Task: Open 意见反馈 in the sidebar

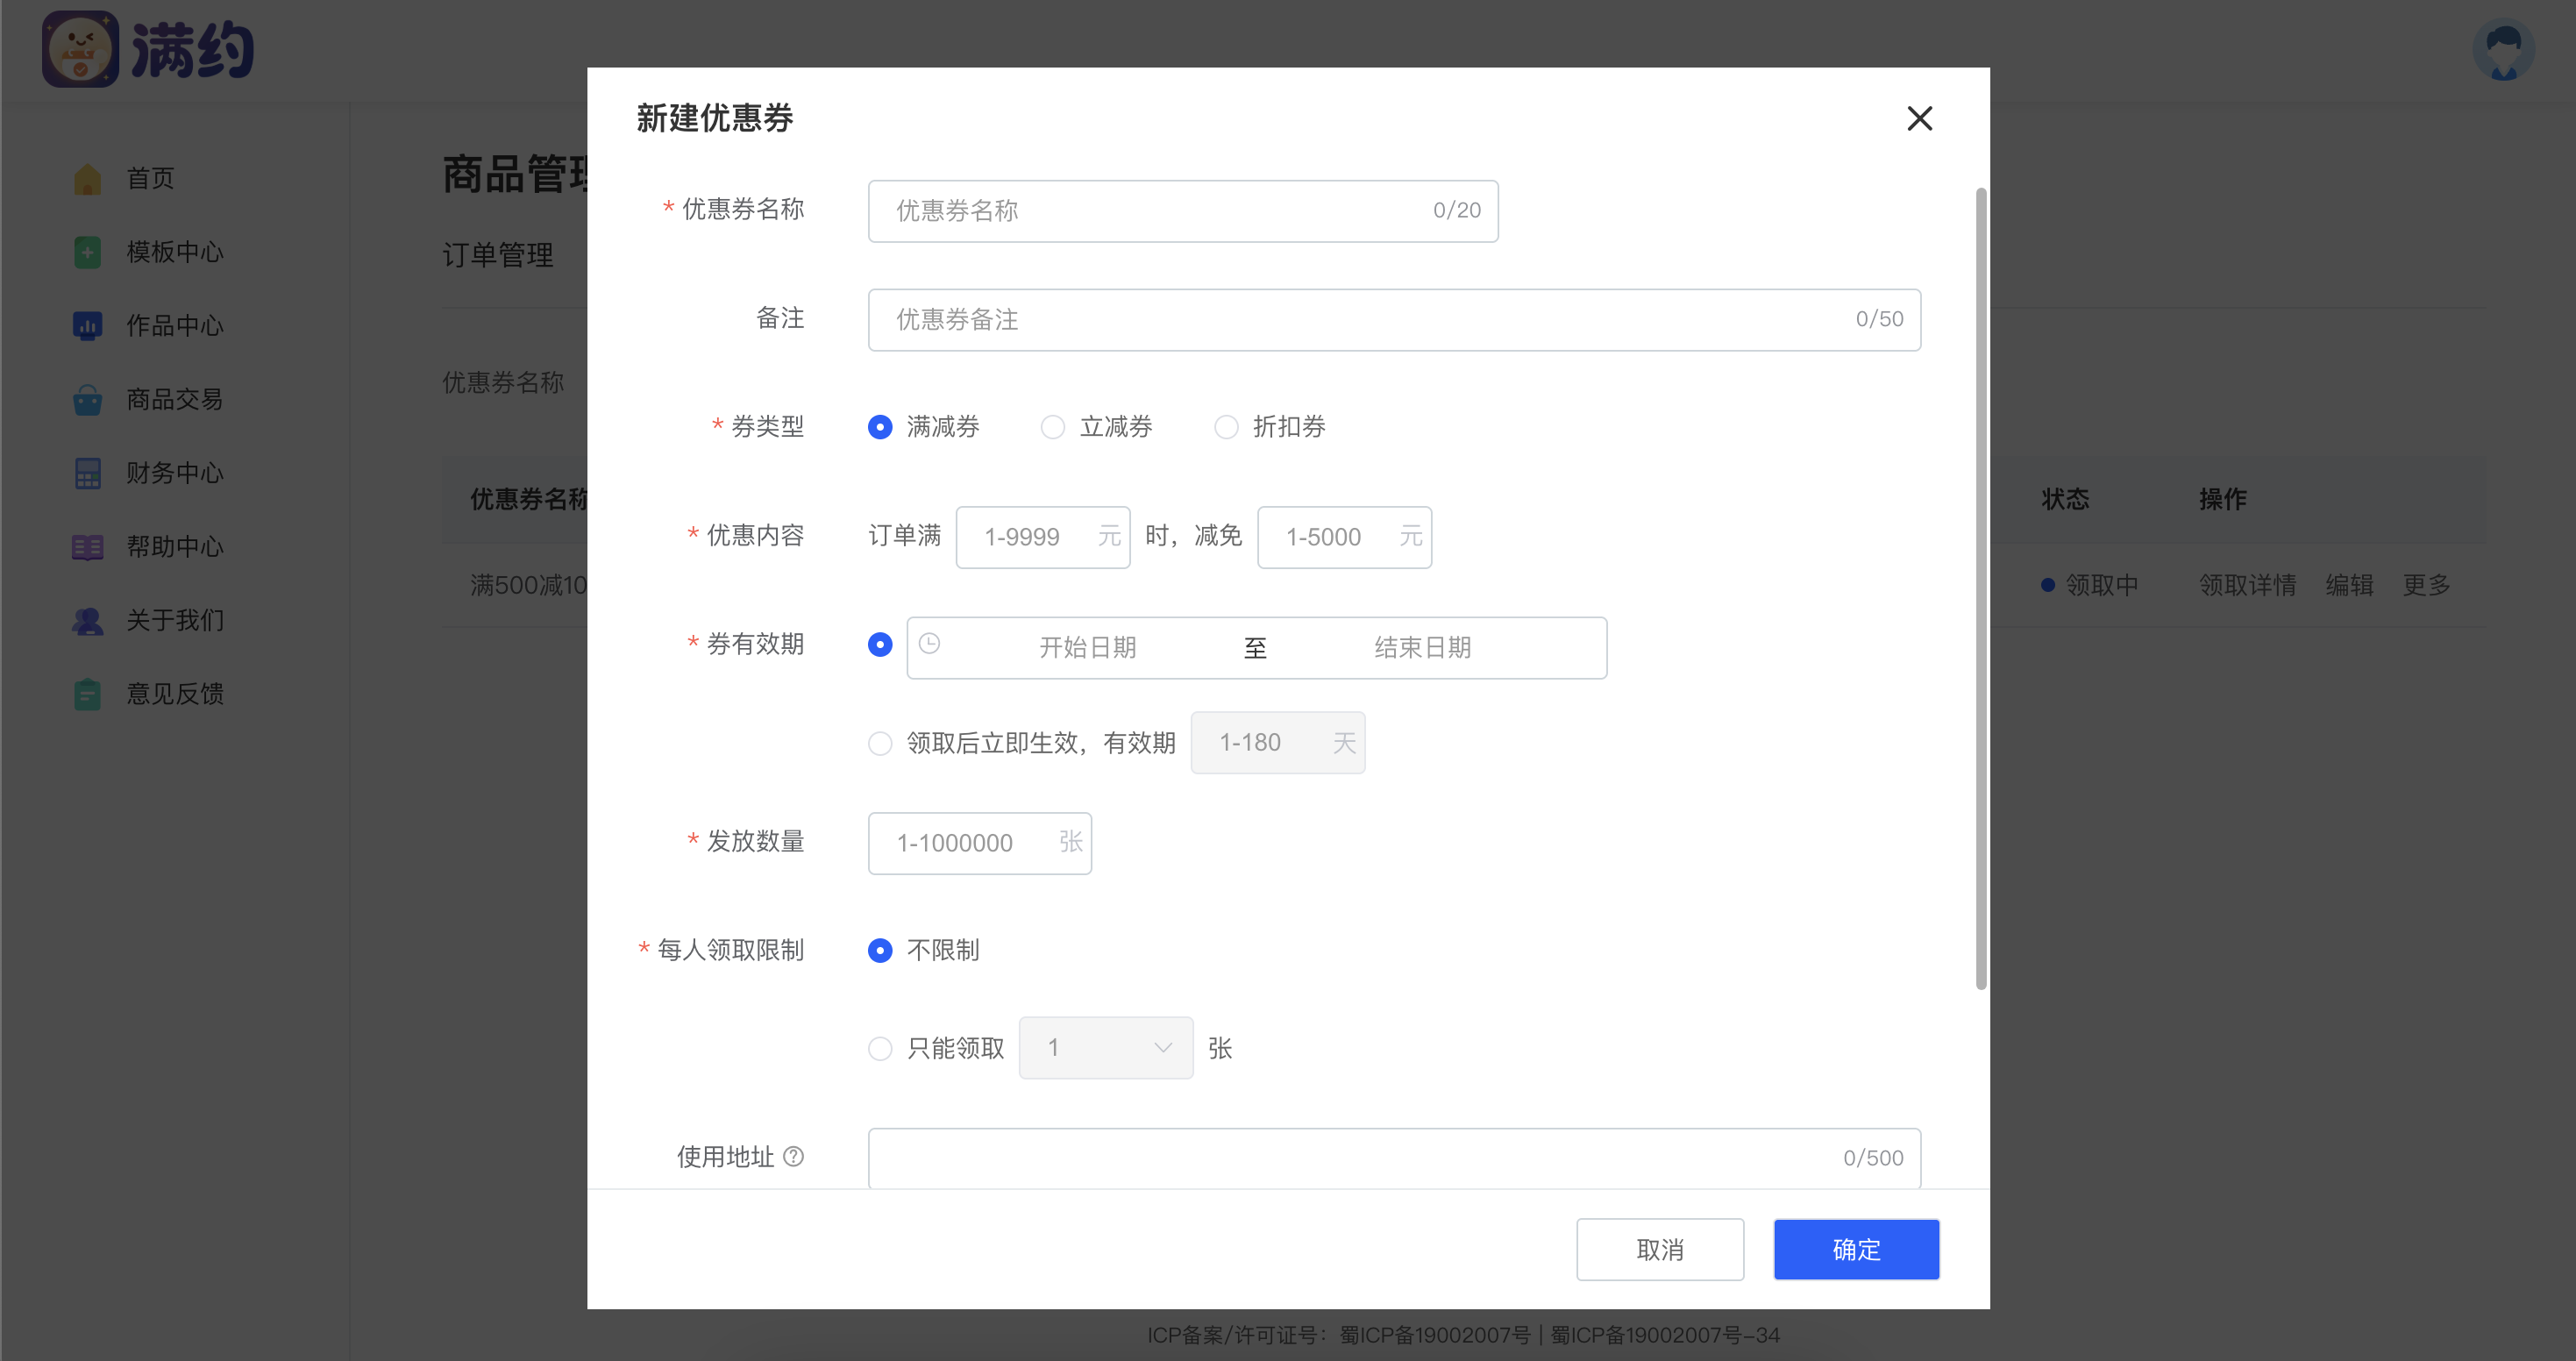Action: click(x=175, y=694)
